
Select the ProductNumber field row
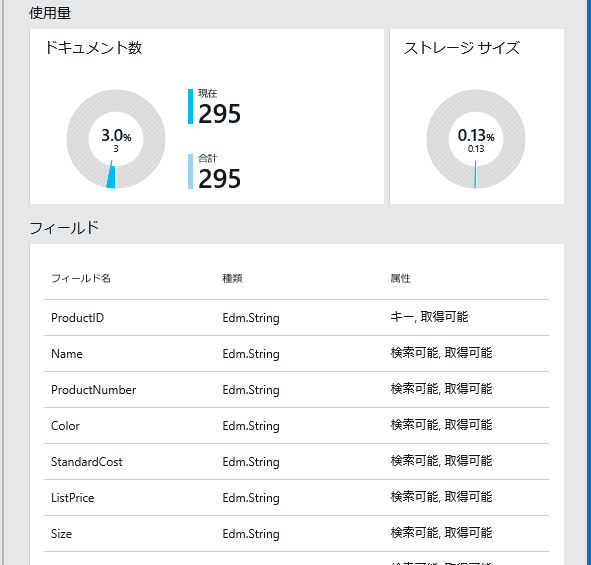coord(296,390)
